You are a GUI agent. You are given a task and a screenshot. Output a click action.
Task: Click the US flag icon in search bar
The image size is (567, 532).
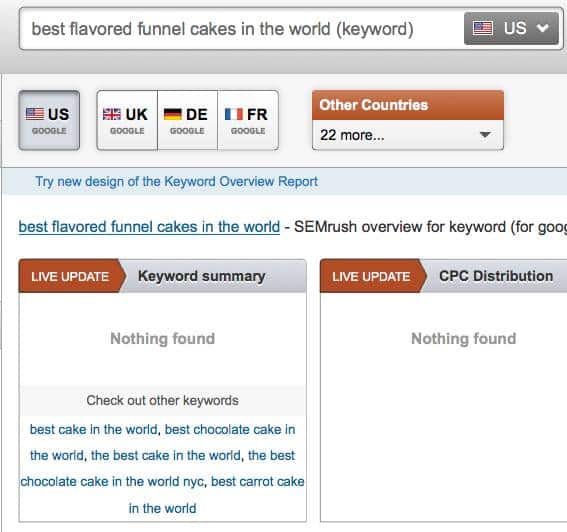[x=483, y=28]
